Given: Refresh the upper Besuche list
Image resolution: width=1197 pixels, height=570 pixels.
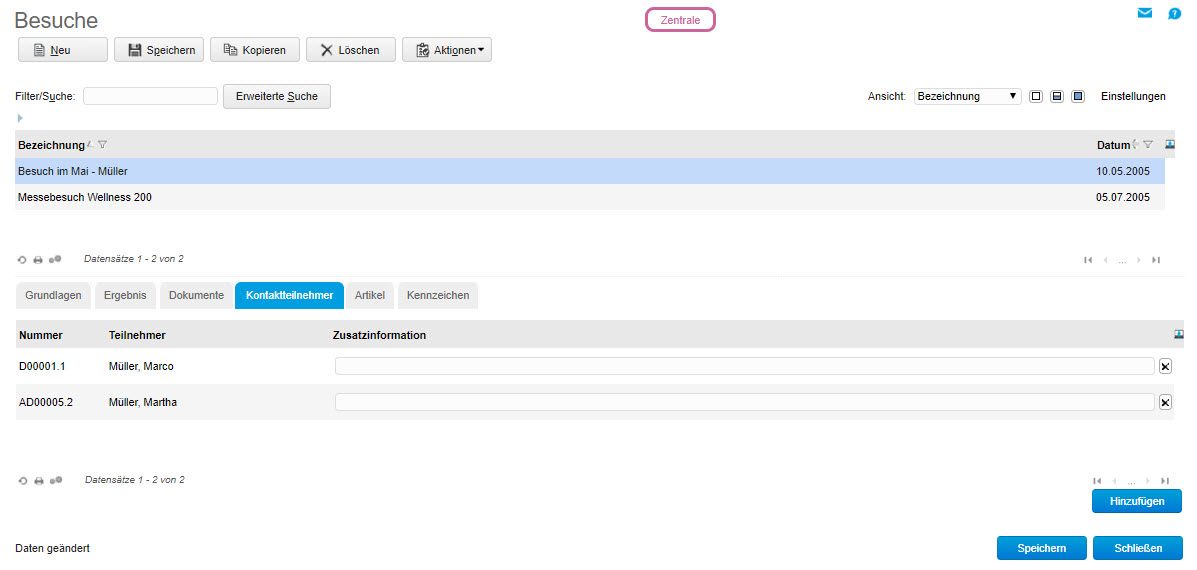Looking at the screenshot, I should 22,259.
